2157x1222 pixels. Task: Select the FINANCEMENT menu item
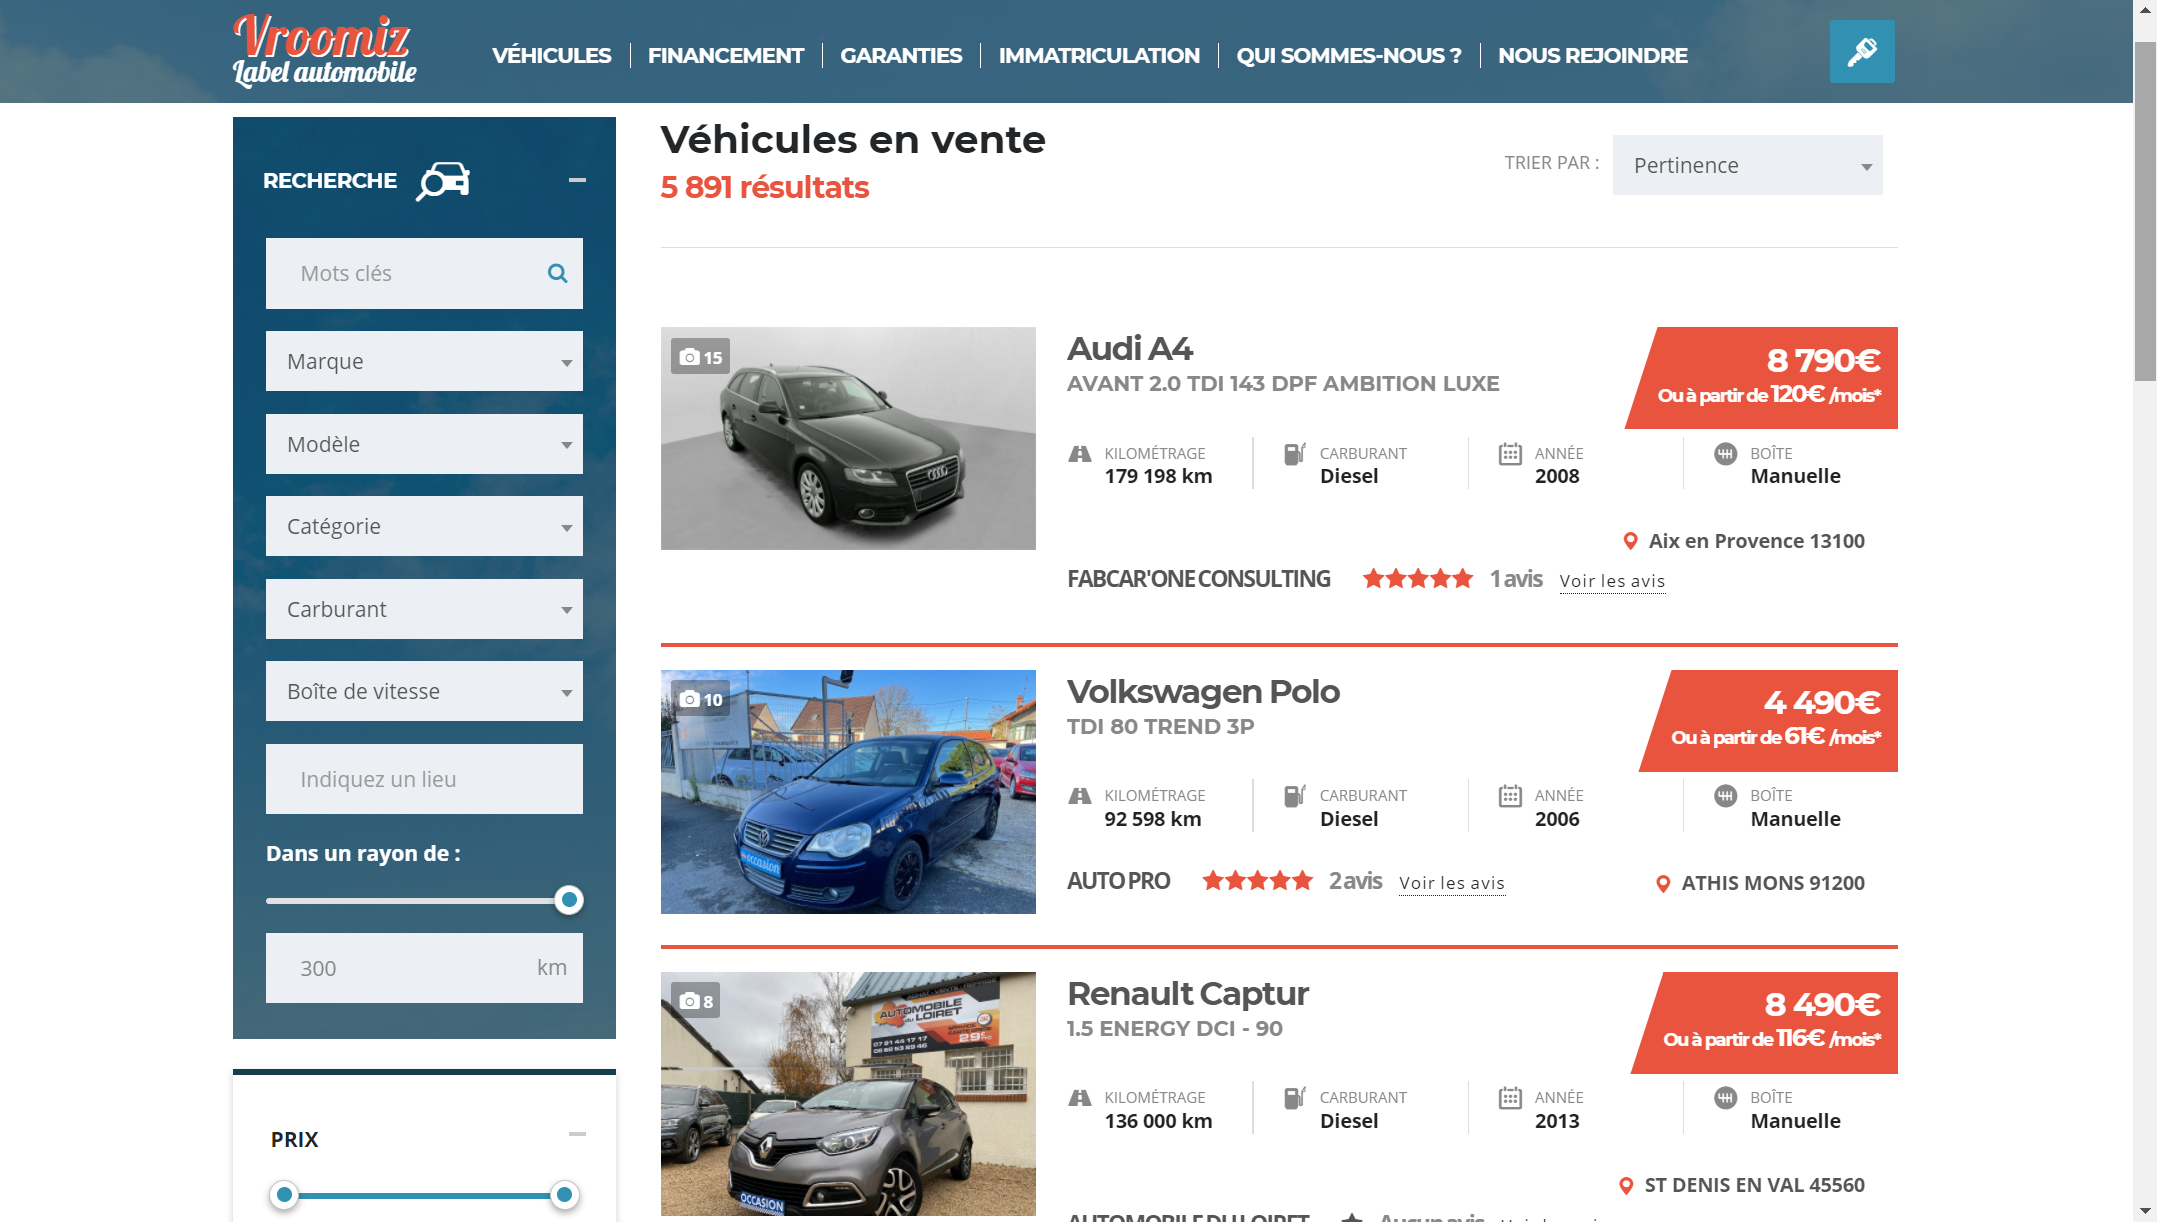(x=726, y=56)
